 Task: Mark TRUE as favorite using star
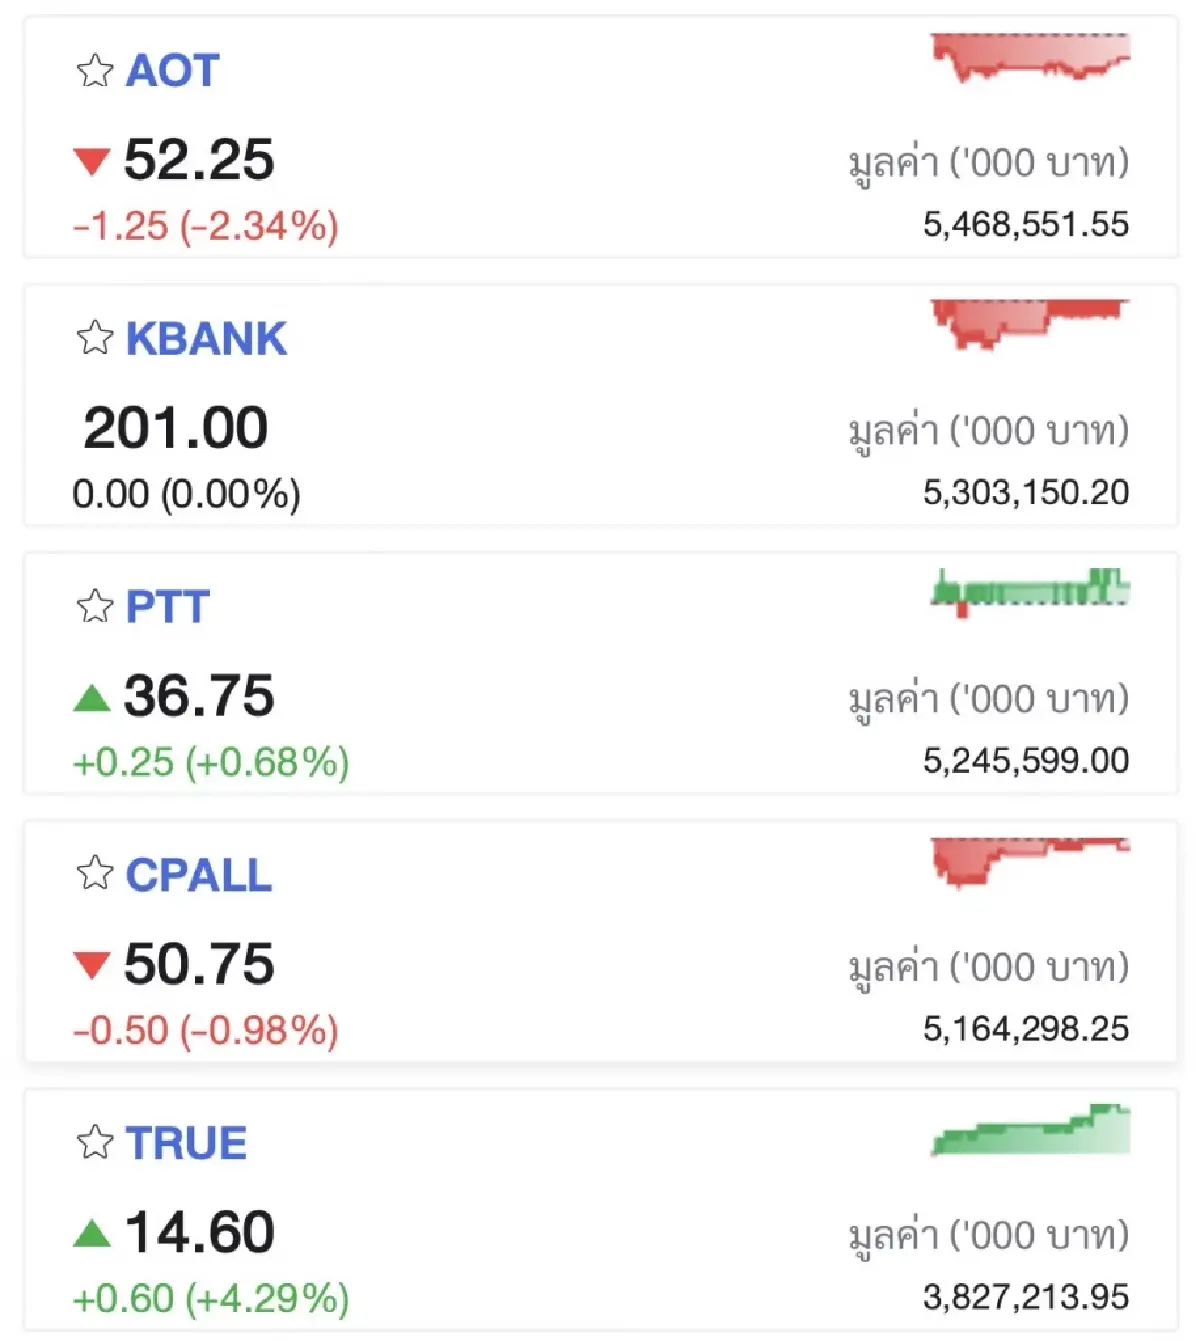95,1142
